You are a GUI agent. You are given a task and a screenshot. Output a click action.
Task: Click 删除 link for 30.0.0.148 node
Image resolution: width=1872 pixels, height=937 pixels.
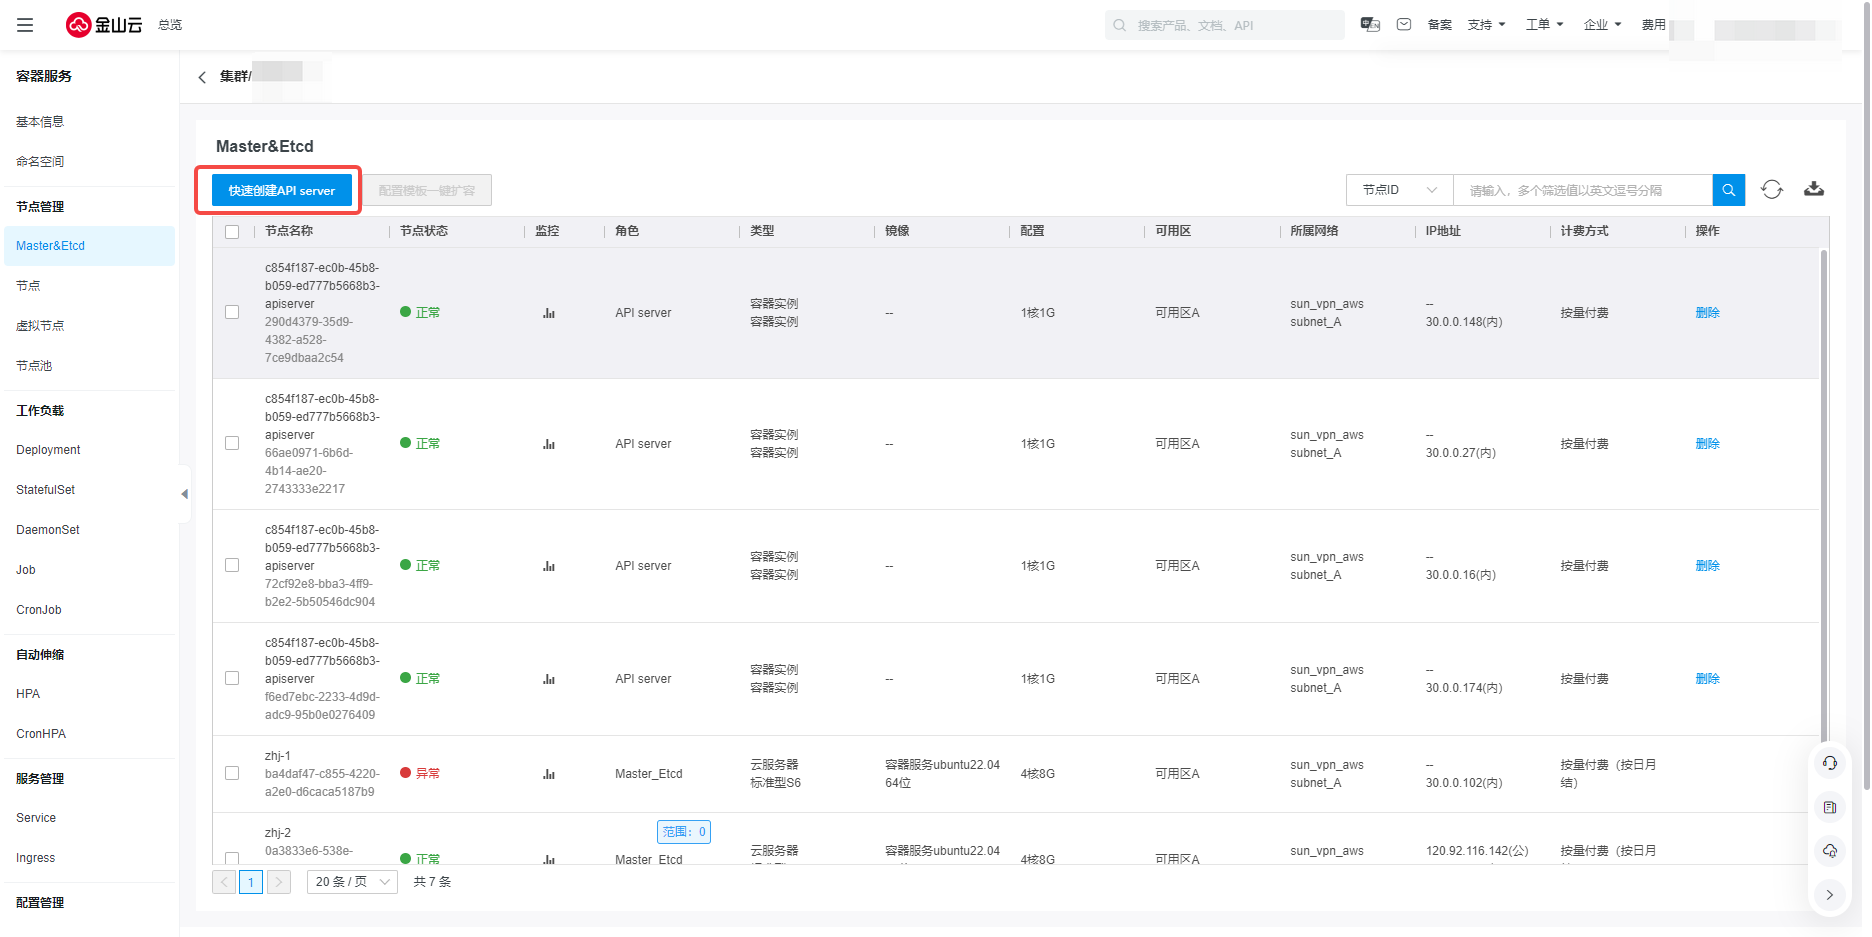pos(1707,313)
